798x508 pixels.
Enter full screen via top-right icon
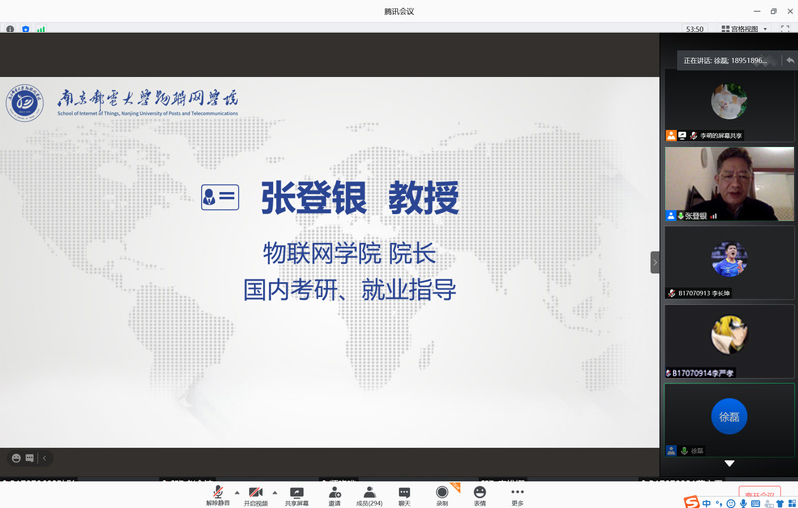[785, 29]
